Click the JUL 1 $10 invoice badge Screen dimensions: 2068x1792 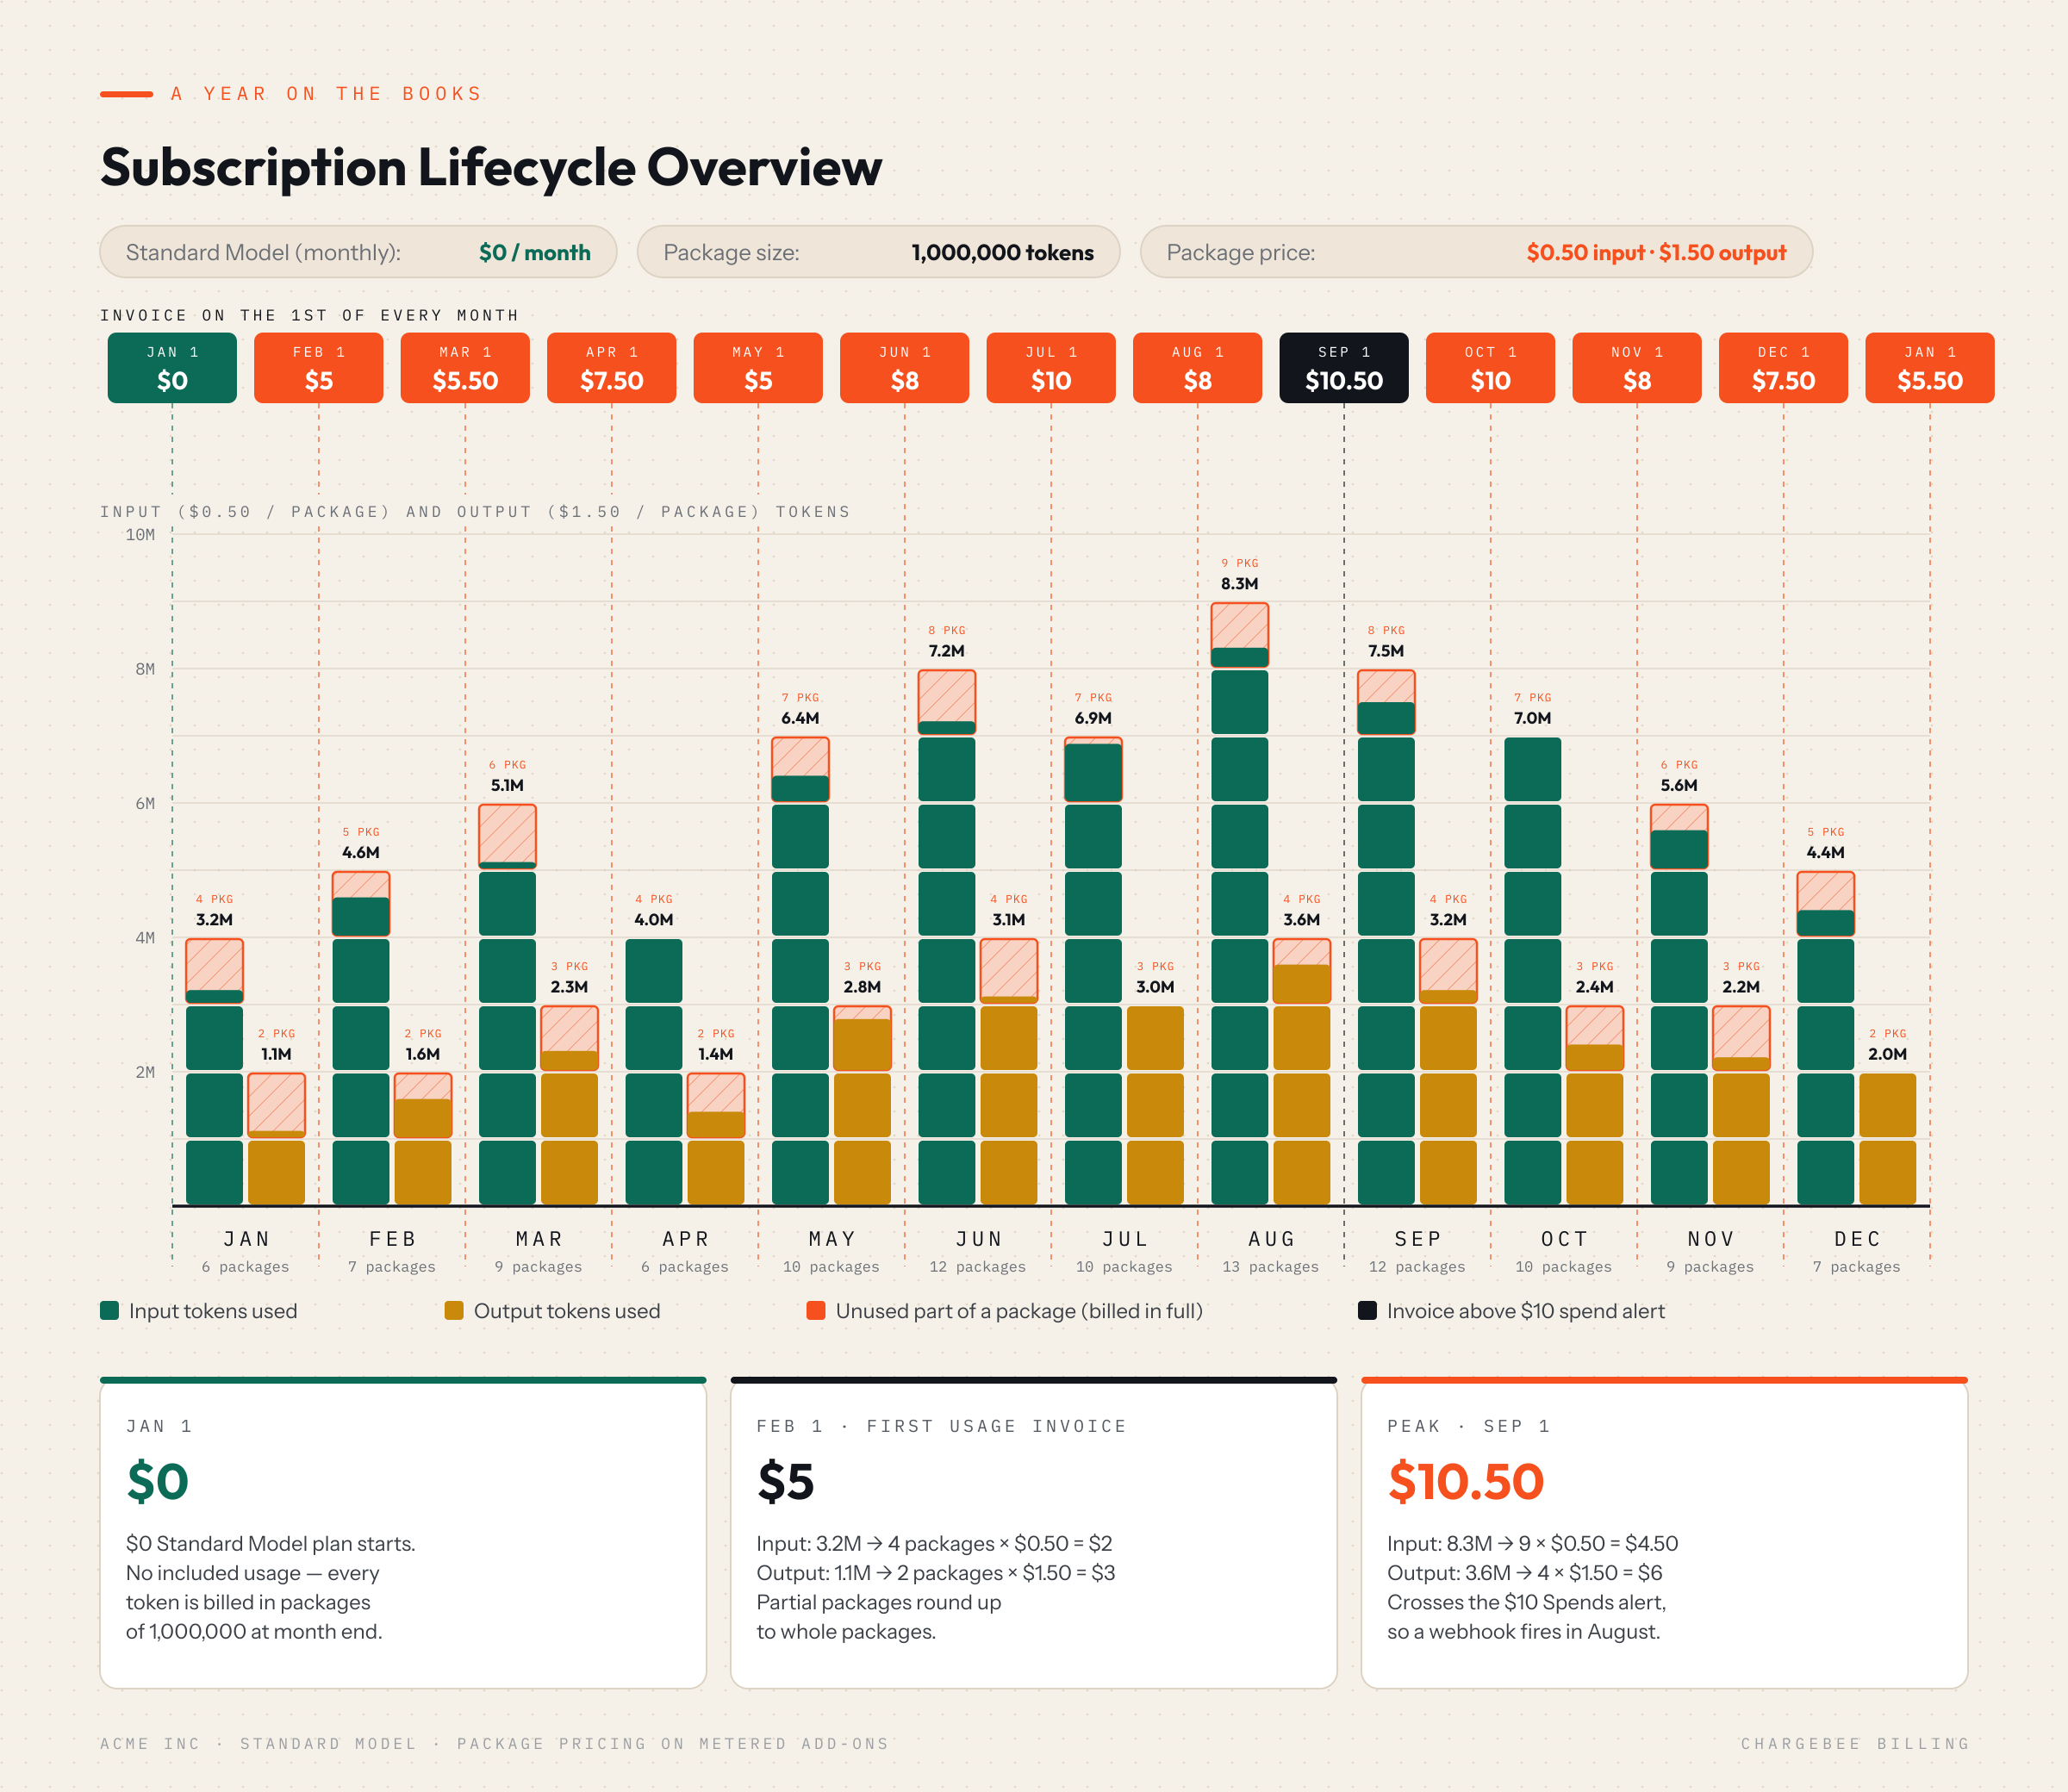tap(1051, 368)
